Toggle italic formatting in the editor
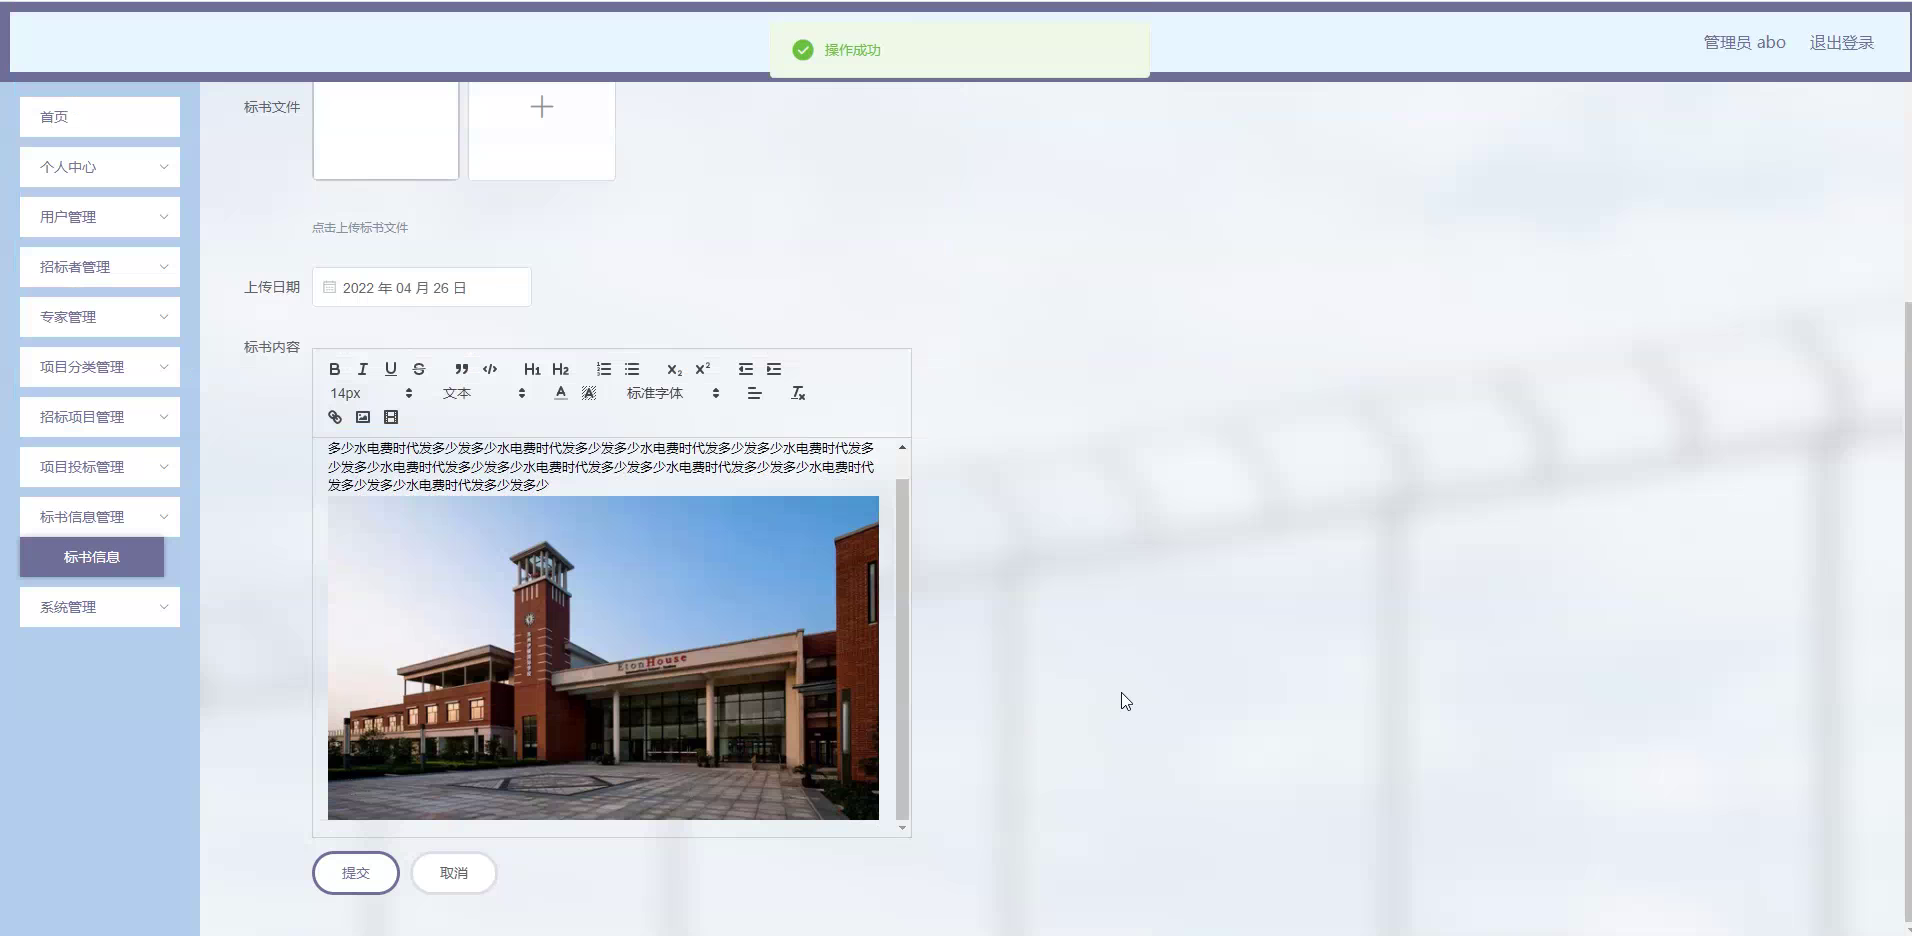The height and width of the screenshot is (936, 1912). 363,369
